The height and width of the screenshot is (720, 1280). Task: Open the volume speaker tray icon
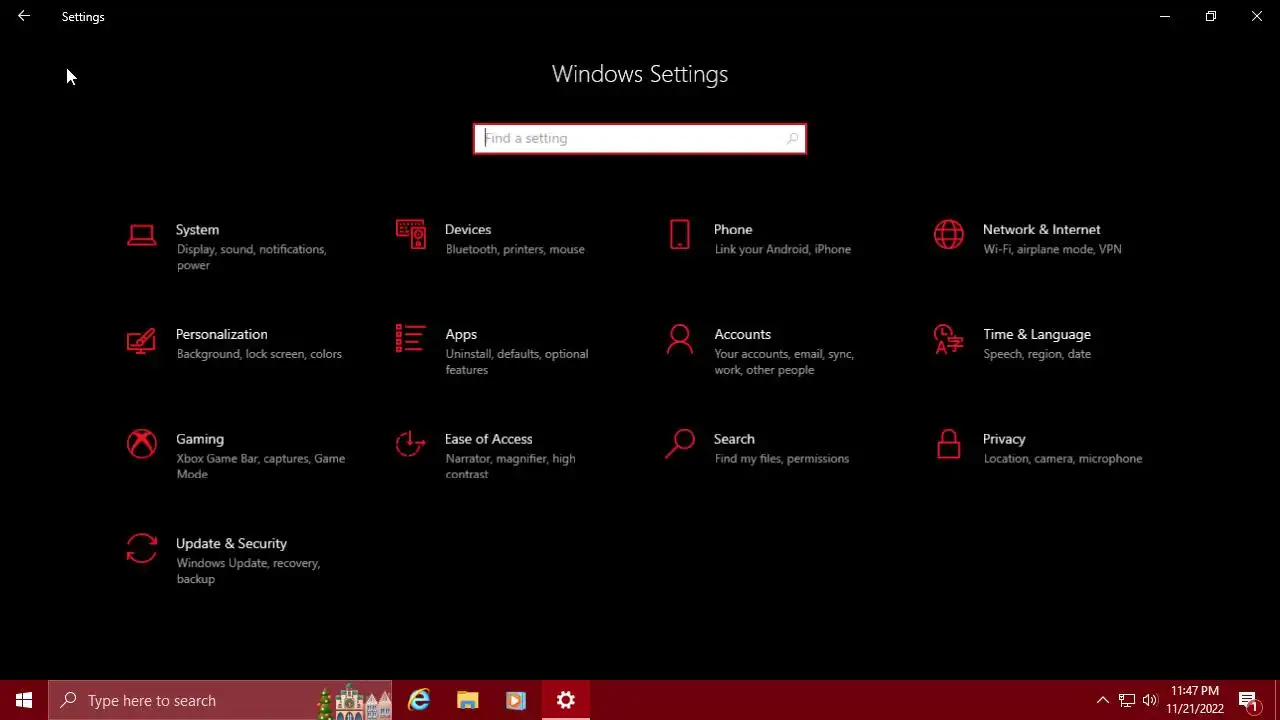(x=1150, y=700)
